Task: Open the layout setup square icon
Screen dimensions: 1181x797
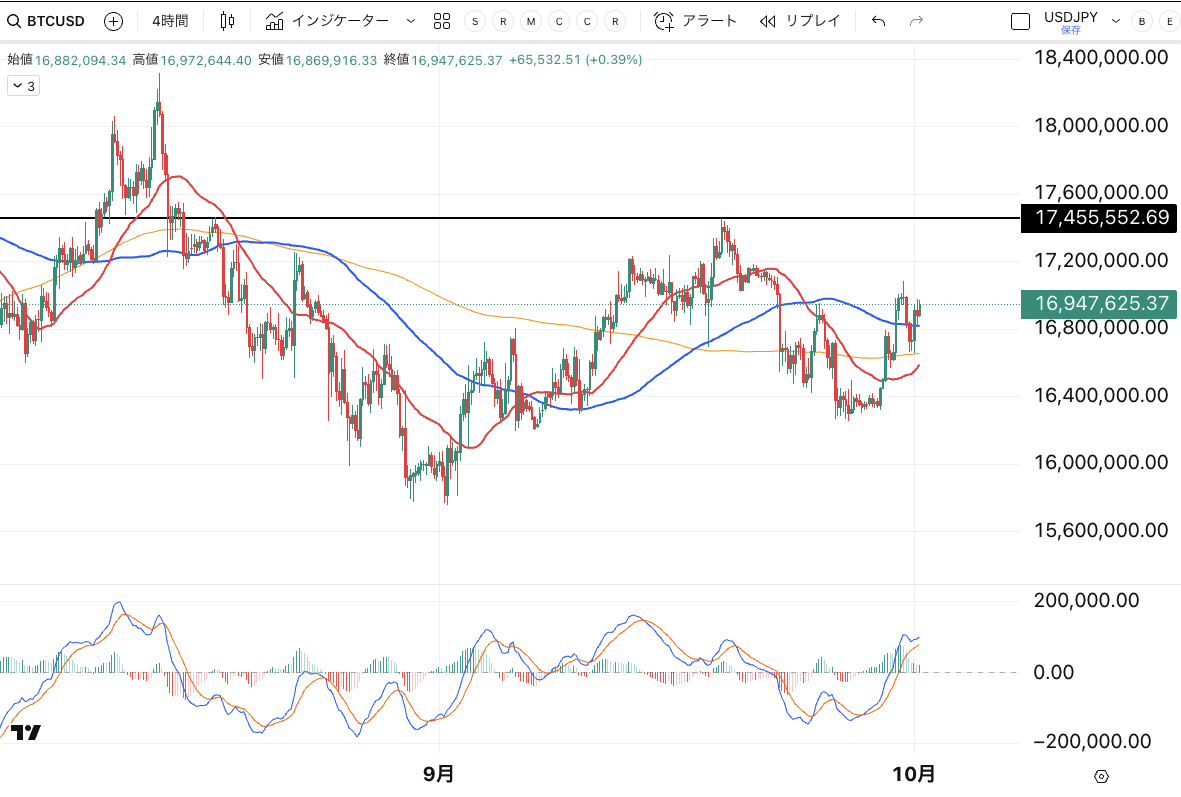Action: tap(1020, 21)
